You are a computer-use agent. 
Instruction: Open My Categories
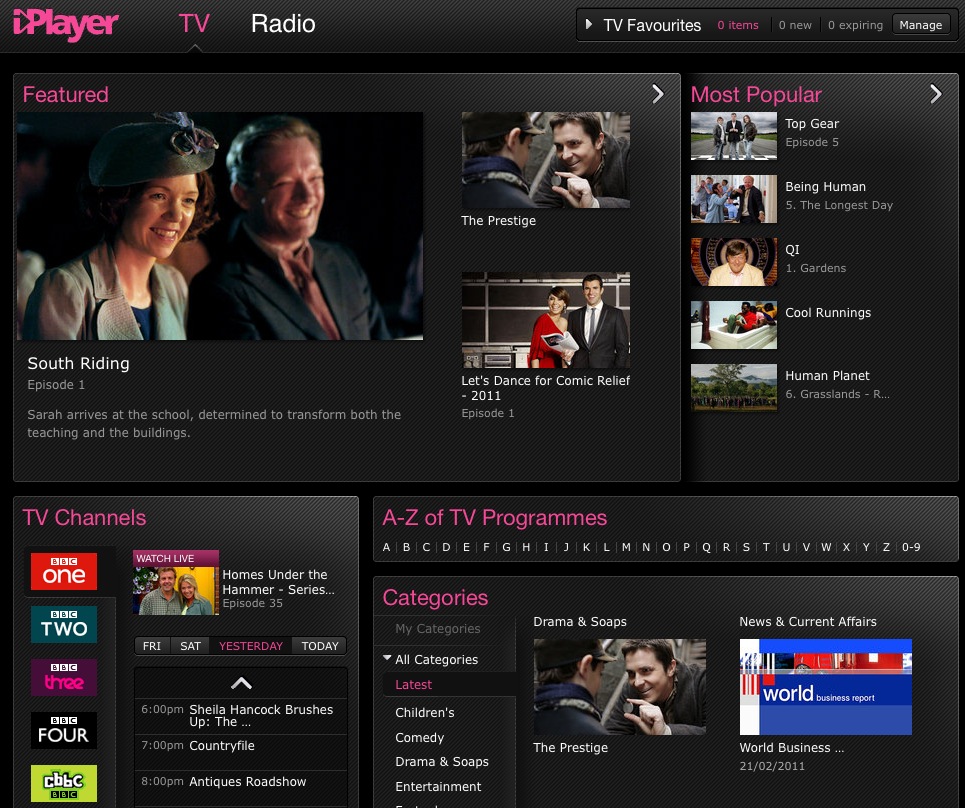pyautogui.click(x=438, y=628)
